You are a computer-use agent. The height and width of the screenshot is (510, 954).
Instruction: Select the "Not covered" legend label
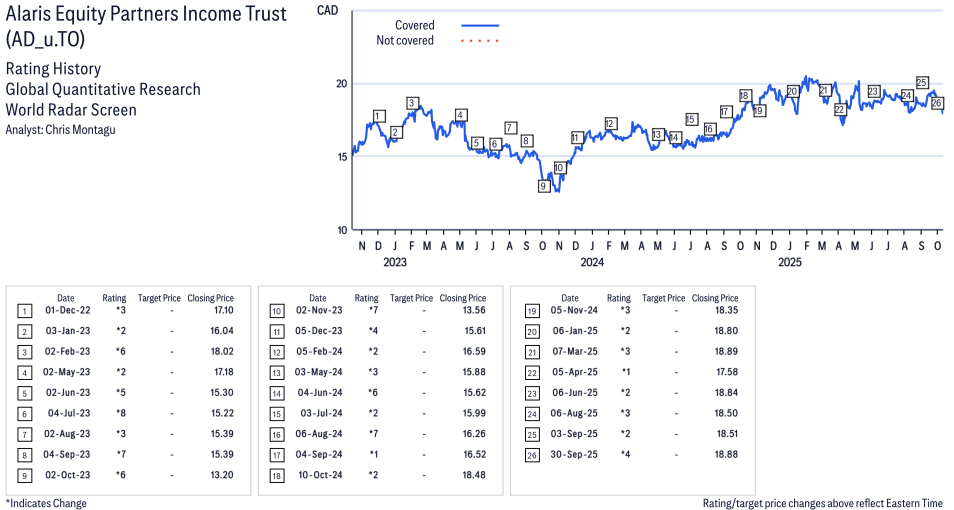[405, 41]
